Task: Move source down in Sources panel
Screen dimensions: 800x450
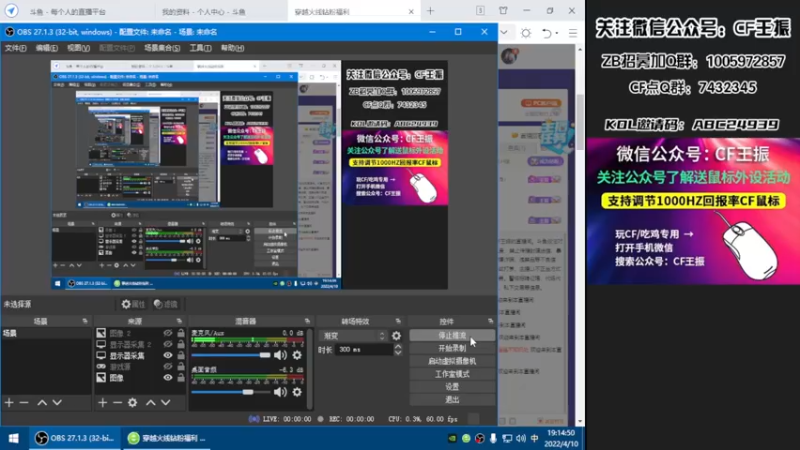Action: click(x=166, y=403)
